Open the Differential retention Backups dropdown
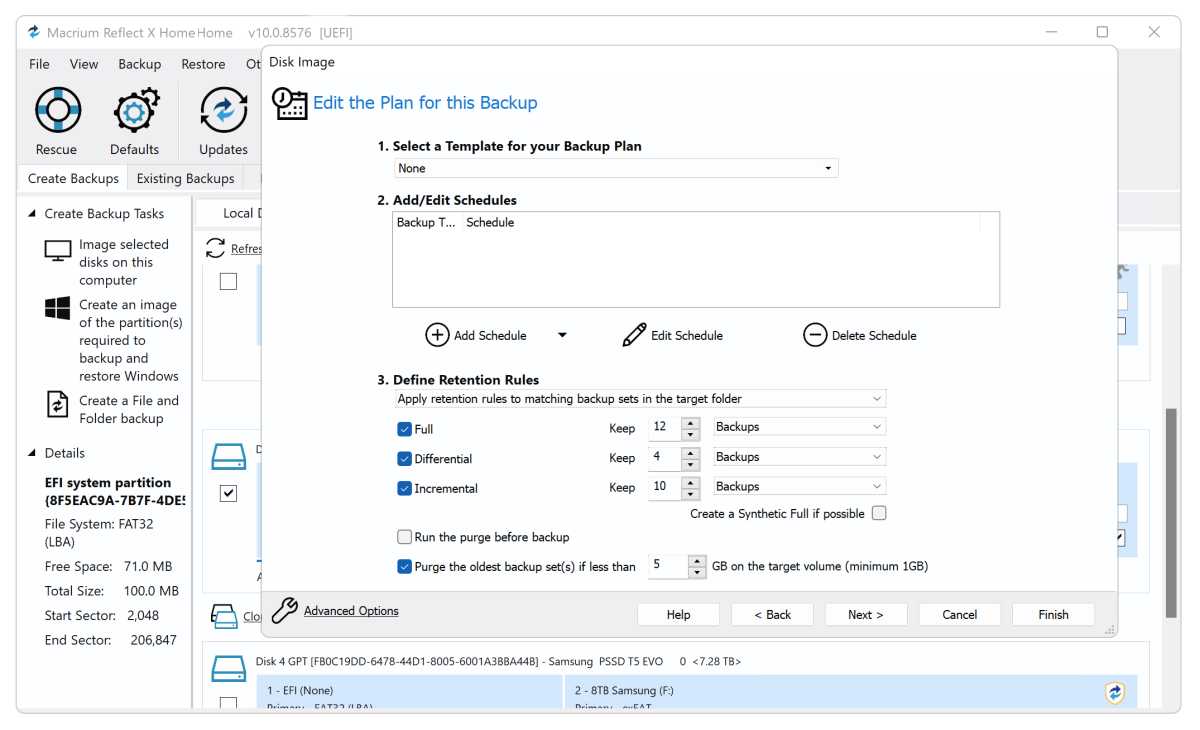 coord(799,457)
